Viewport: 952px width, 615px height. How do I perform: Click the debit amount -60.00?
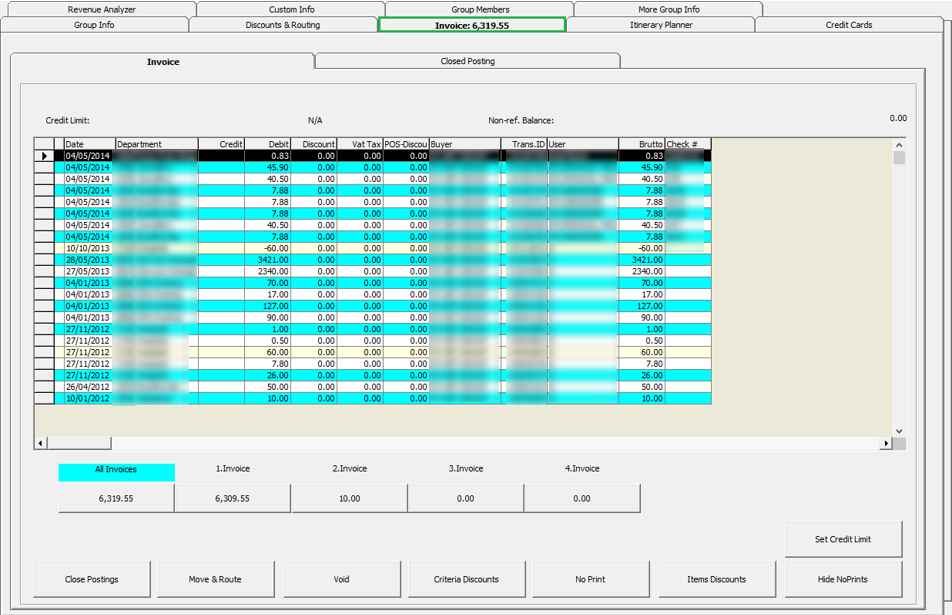[268, 248]
